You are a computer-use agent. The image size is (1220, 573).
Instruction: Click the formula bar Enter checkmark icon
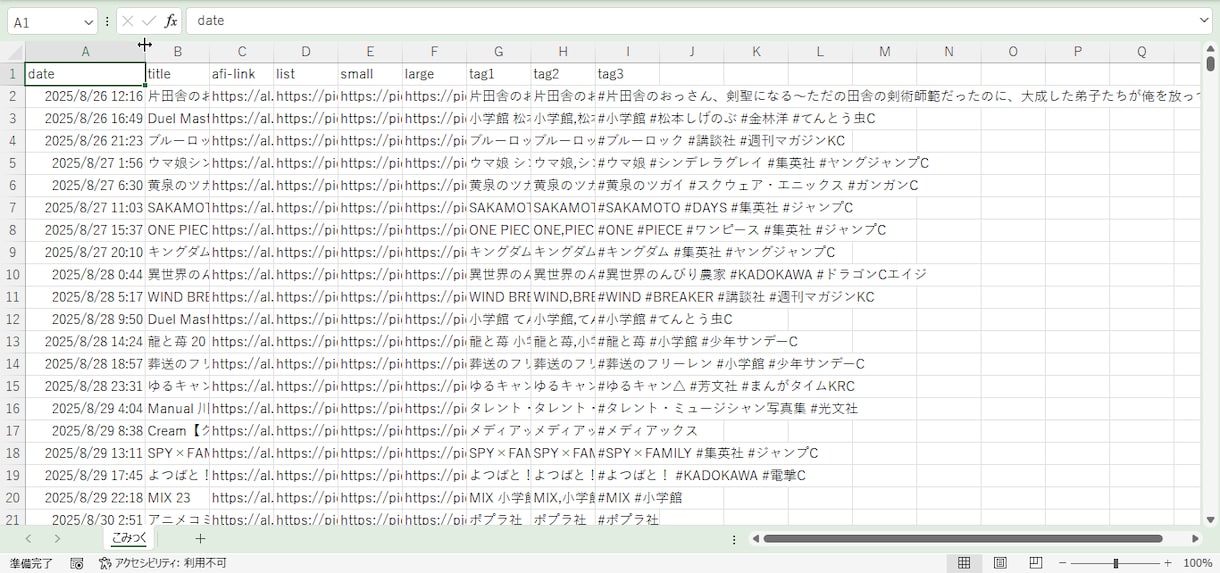click(x=149, y=21)
